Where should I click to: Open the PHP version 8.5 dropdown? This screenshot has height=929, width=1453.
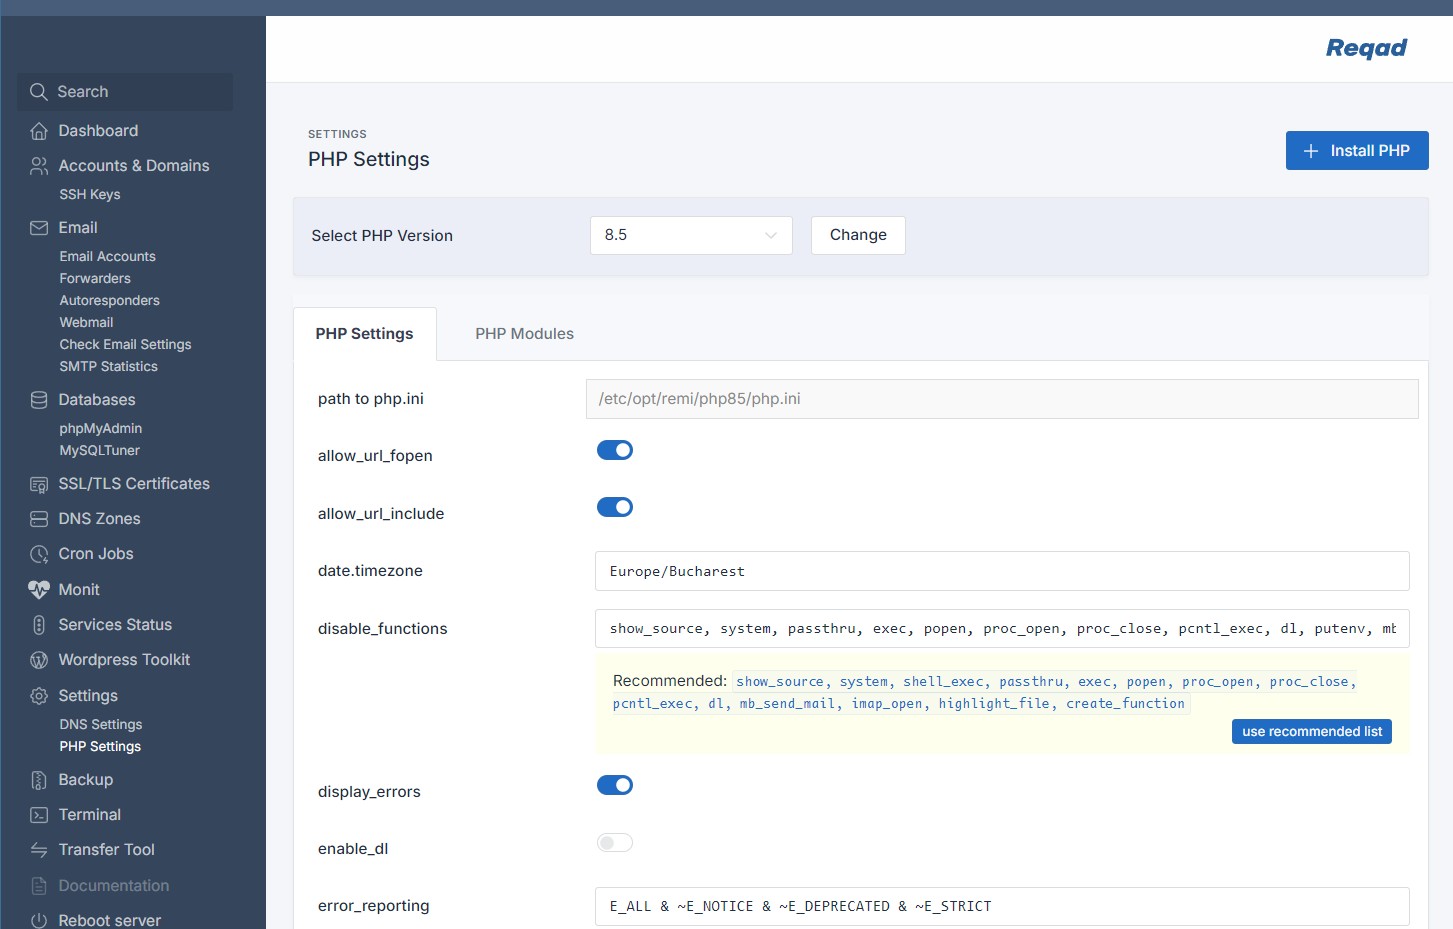(691, 235)
